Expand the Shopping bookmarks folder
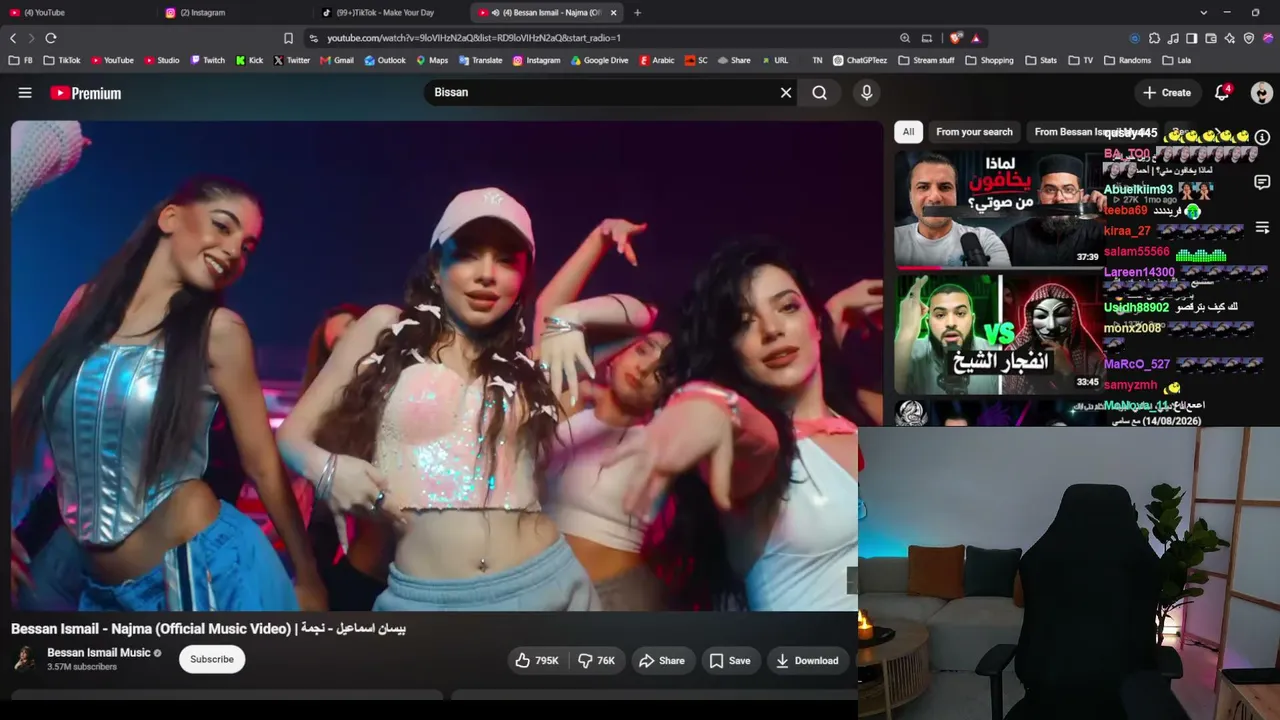 point(990,60)
